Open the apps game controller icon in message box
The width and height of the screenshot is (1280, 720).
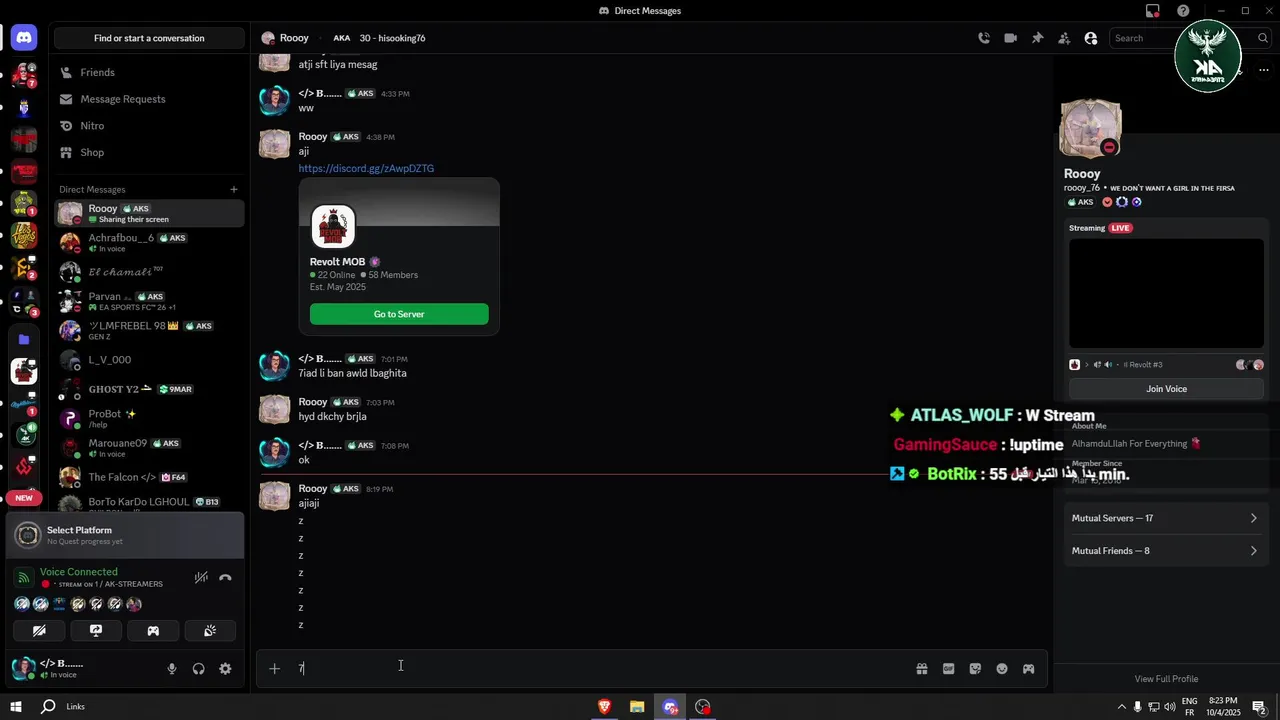(x=1028, y=669)
